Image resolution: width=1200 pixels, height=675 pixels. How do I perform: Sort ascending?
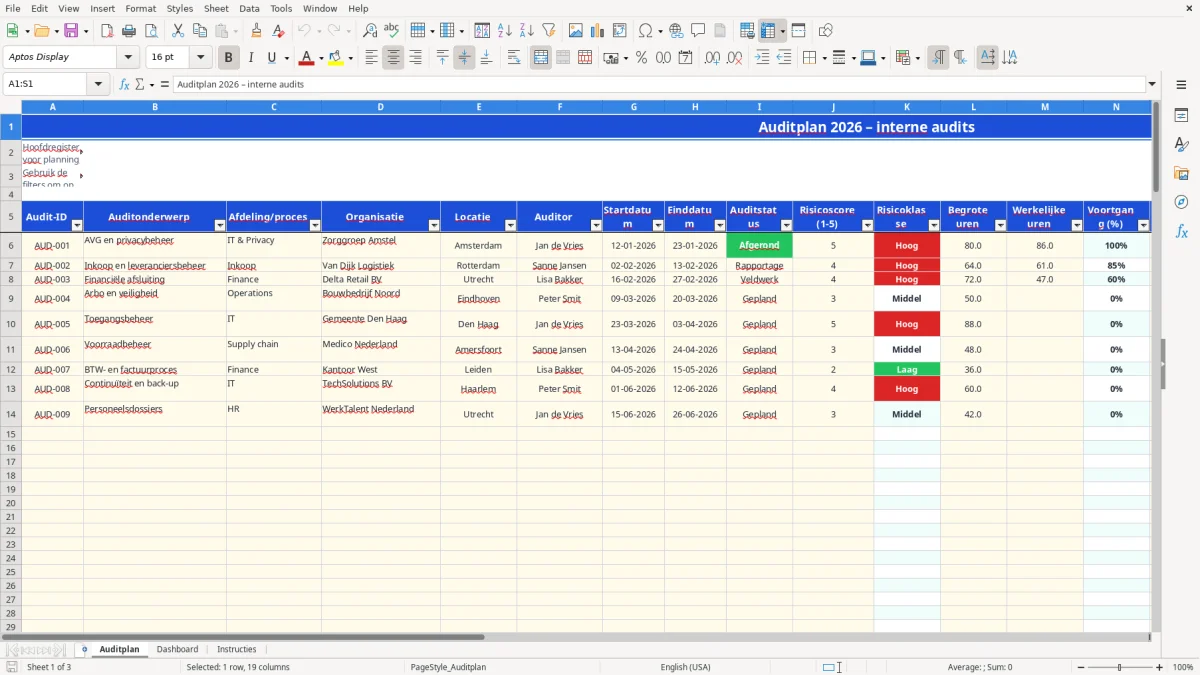click(x=505, y=31)
